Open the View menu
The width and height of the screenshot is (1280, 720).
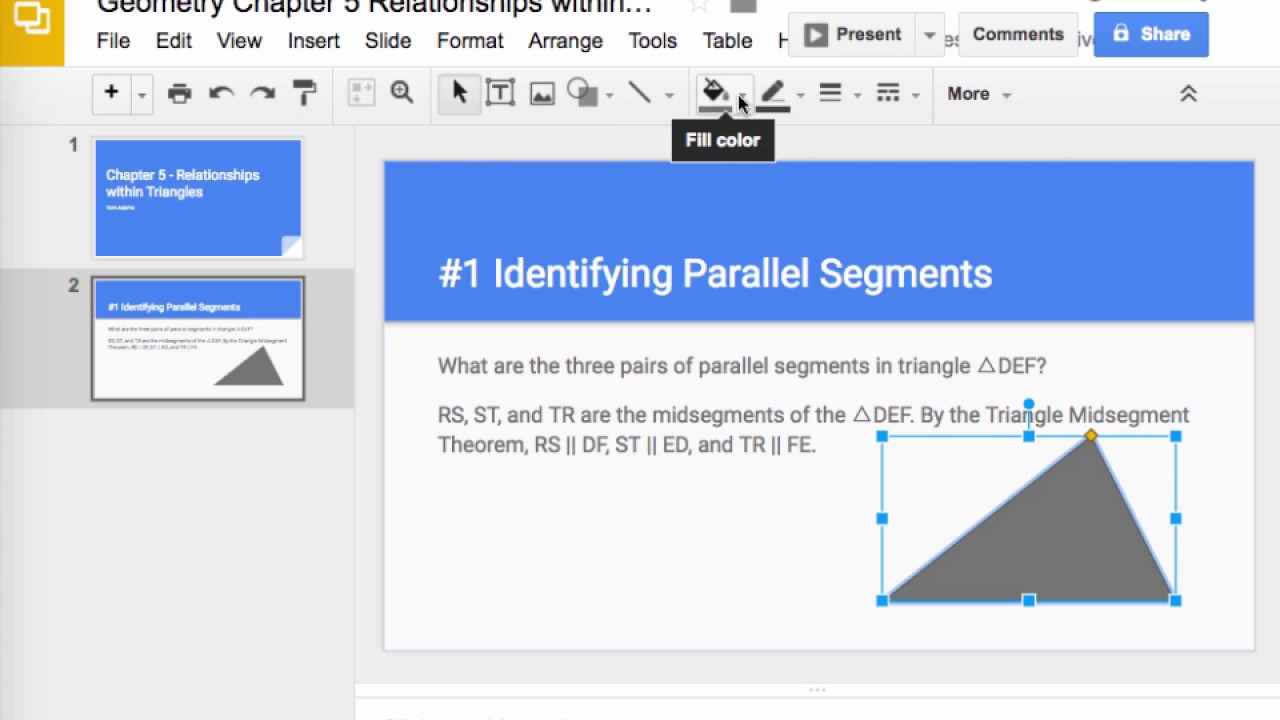click(x=239, y=41)
